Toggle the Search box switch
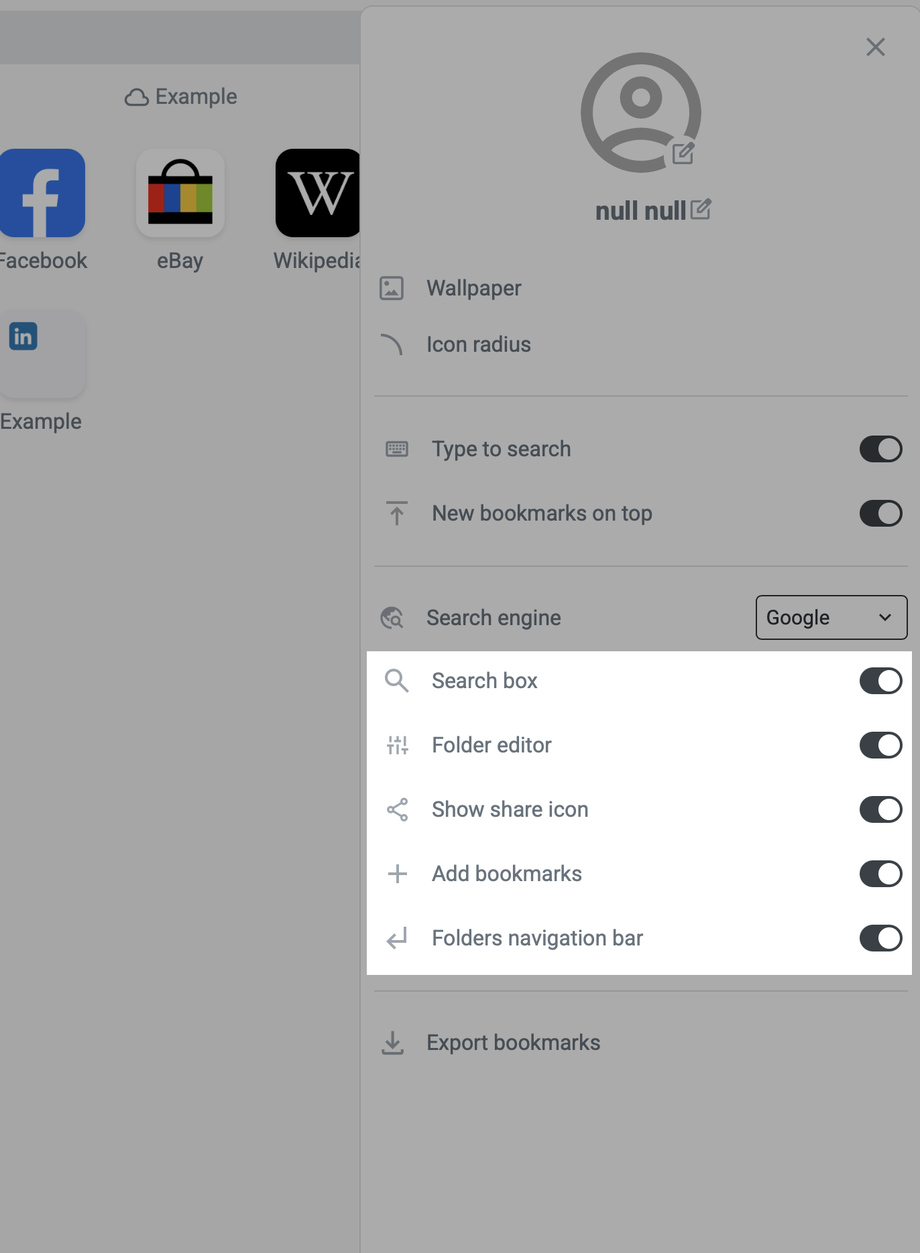This screenshot has width=920, height=1253. tap(880, 681)
